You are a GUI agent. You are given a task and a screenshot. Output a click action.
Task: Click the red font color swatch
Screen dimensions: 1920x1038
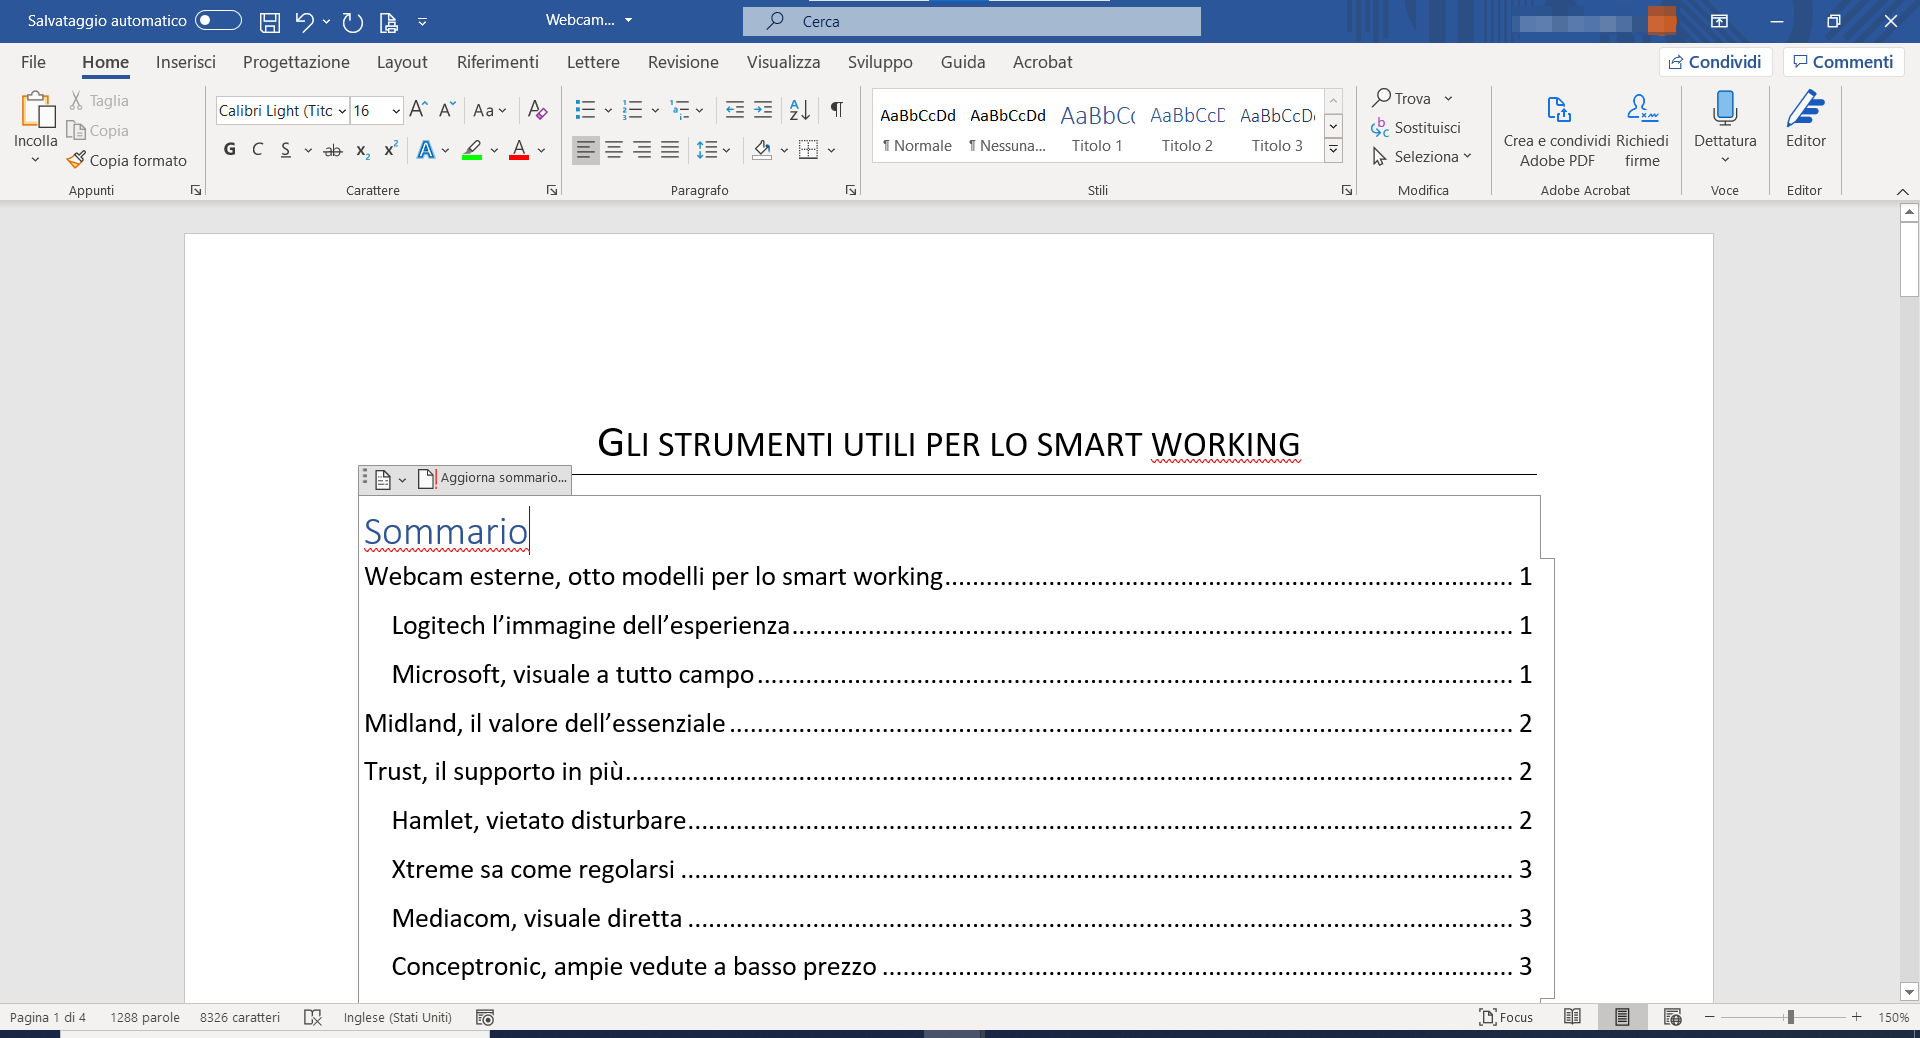coord(519,151)
